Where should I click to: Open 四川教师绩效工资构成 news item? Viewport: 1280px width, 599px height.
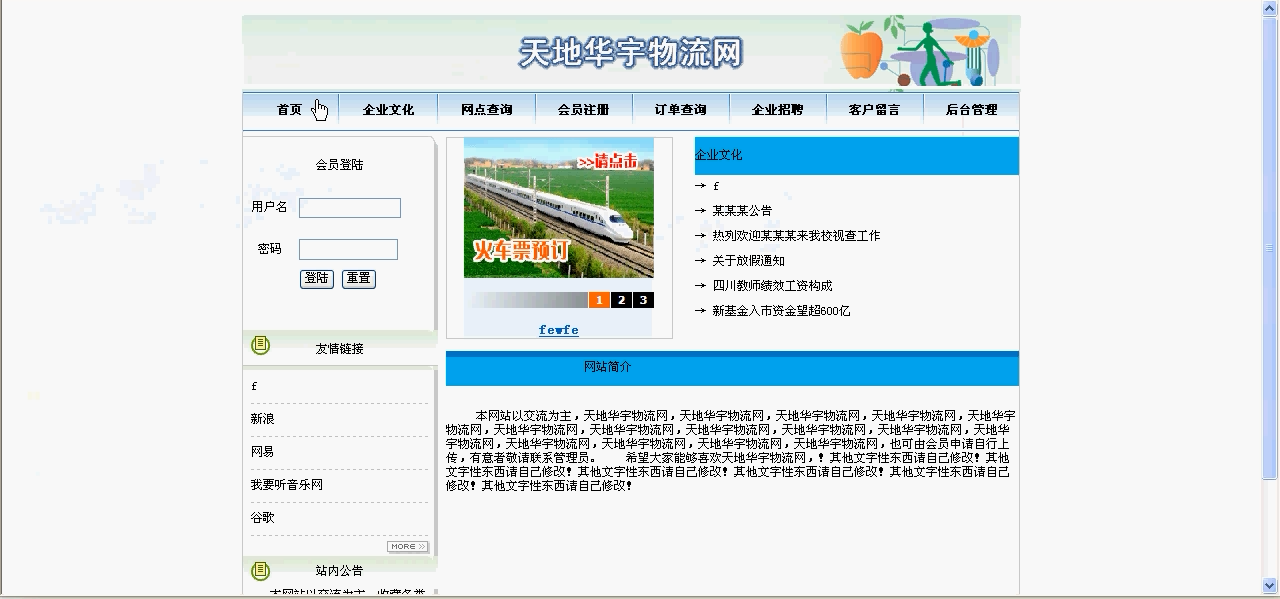772,286
